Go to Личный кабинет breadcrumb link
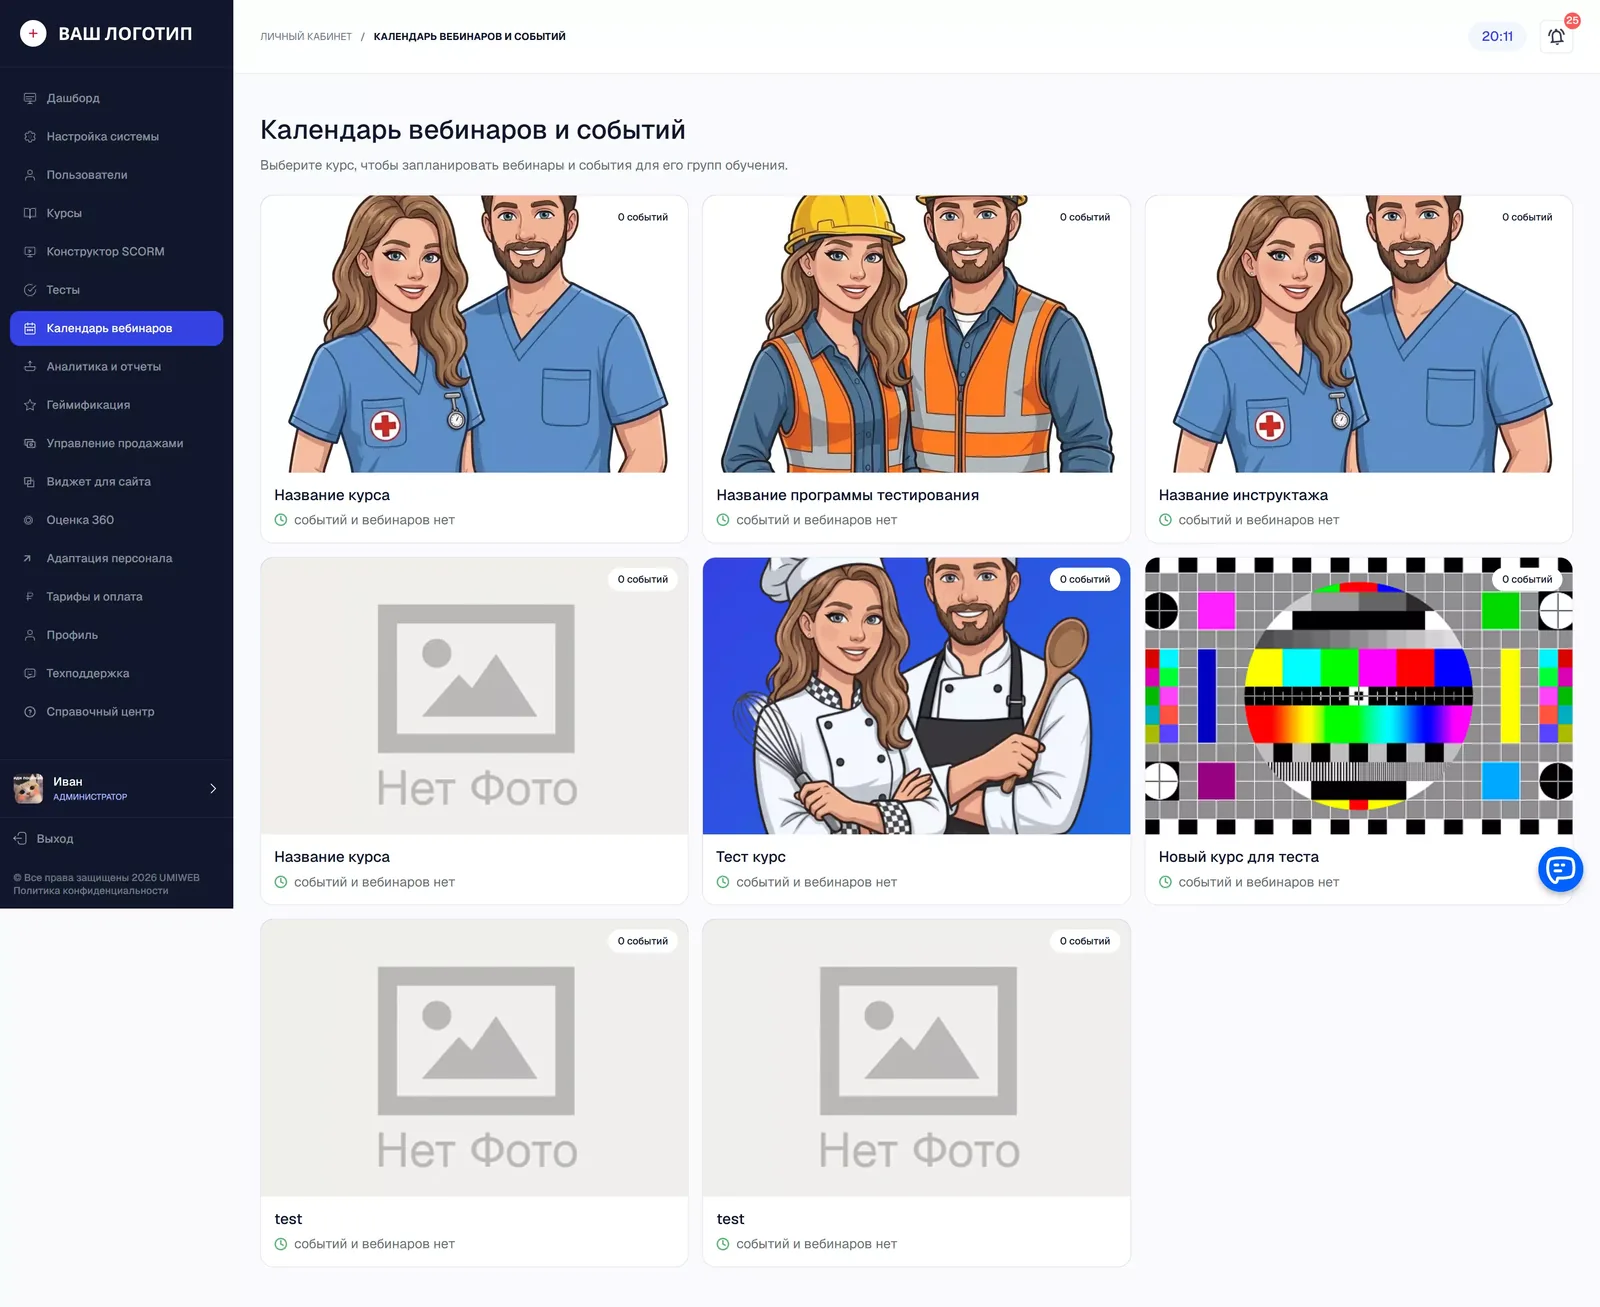This screenshot has height=1307, width=1600. click(306, 37)
